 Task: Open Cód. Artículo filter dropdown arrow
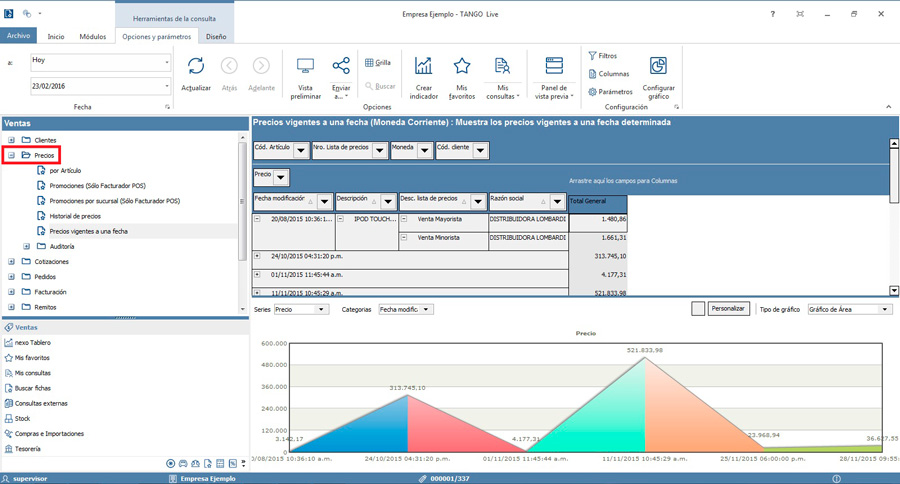pyautogui.click(x=301, y=150)
